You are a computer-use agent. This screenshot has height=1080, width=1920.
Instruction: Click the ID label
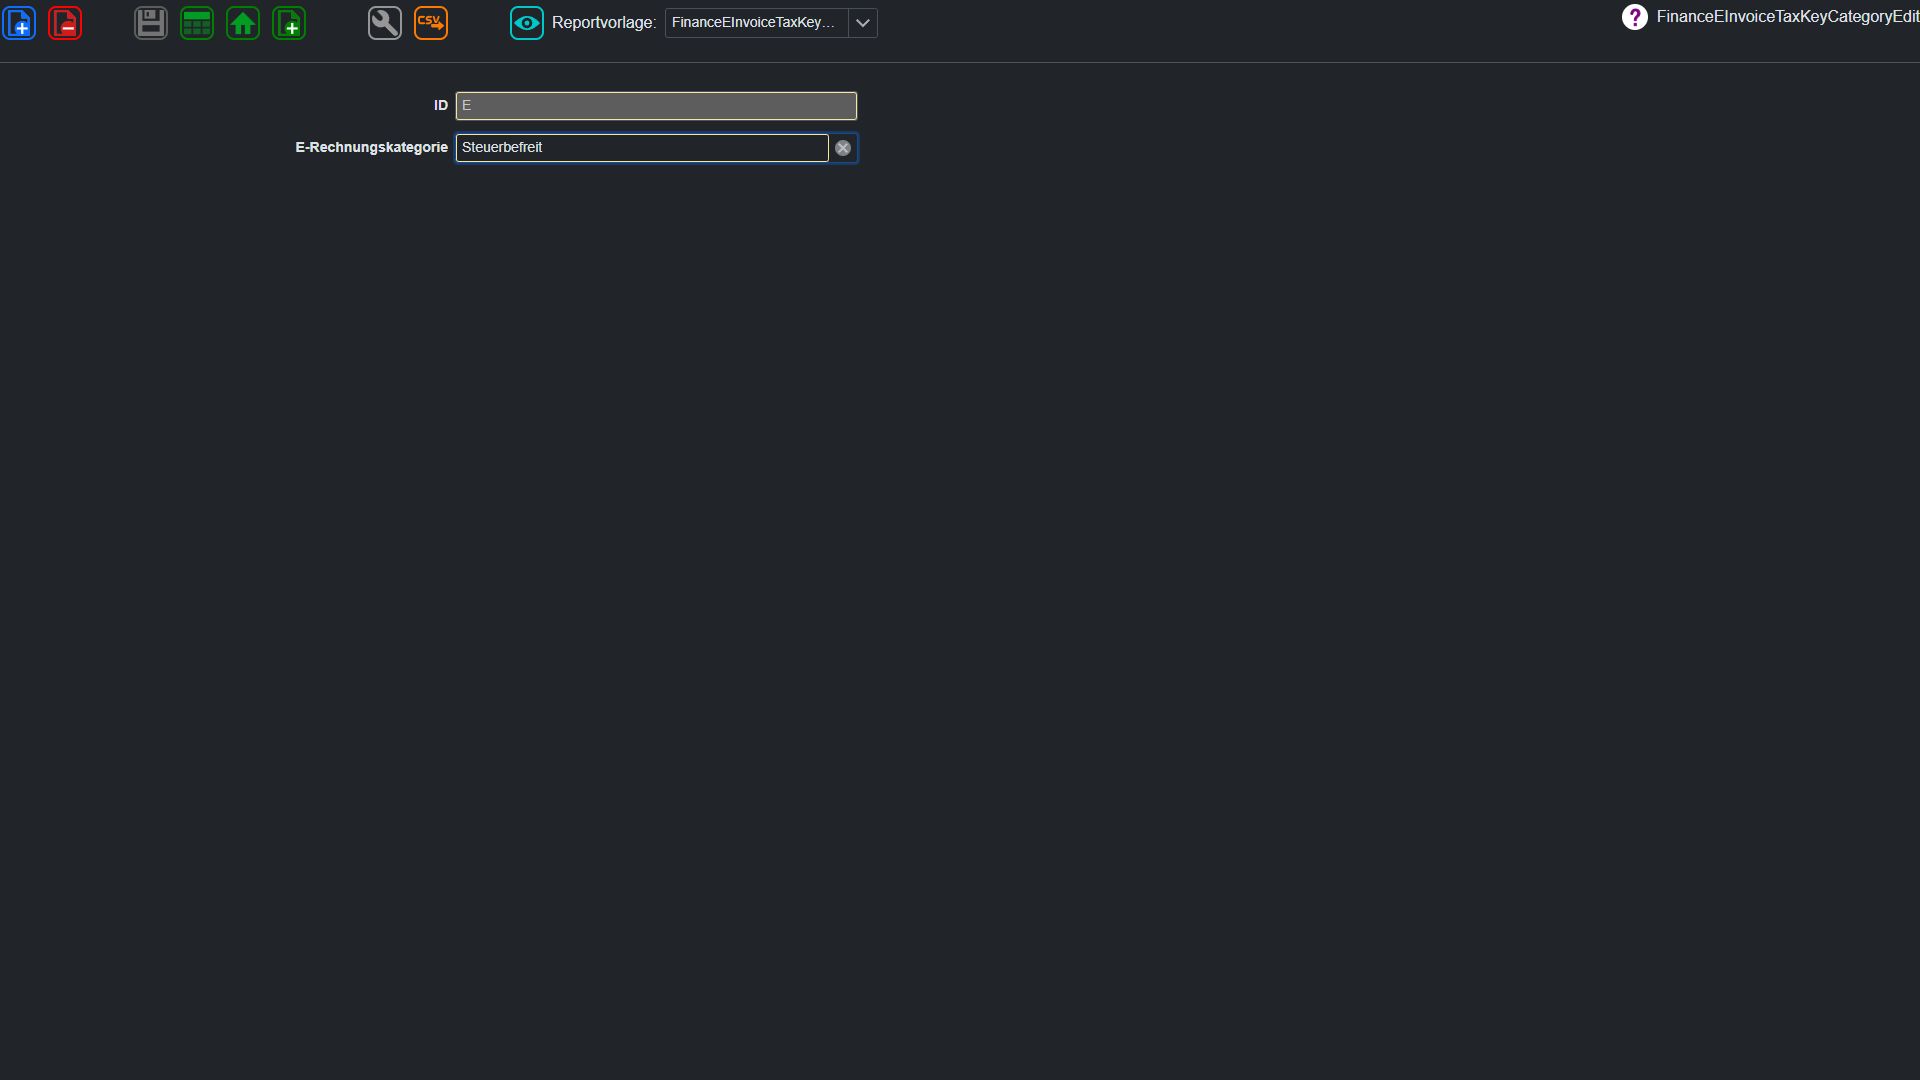click(x=441, y=106)
